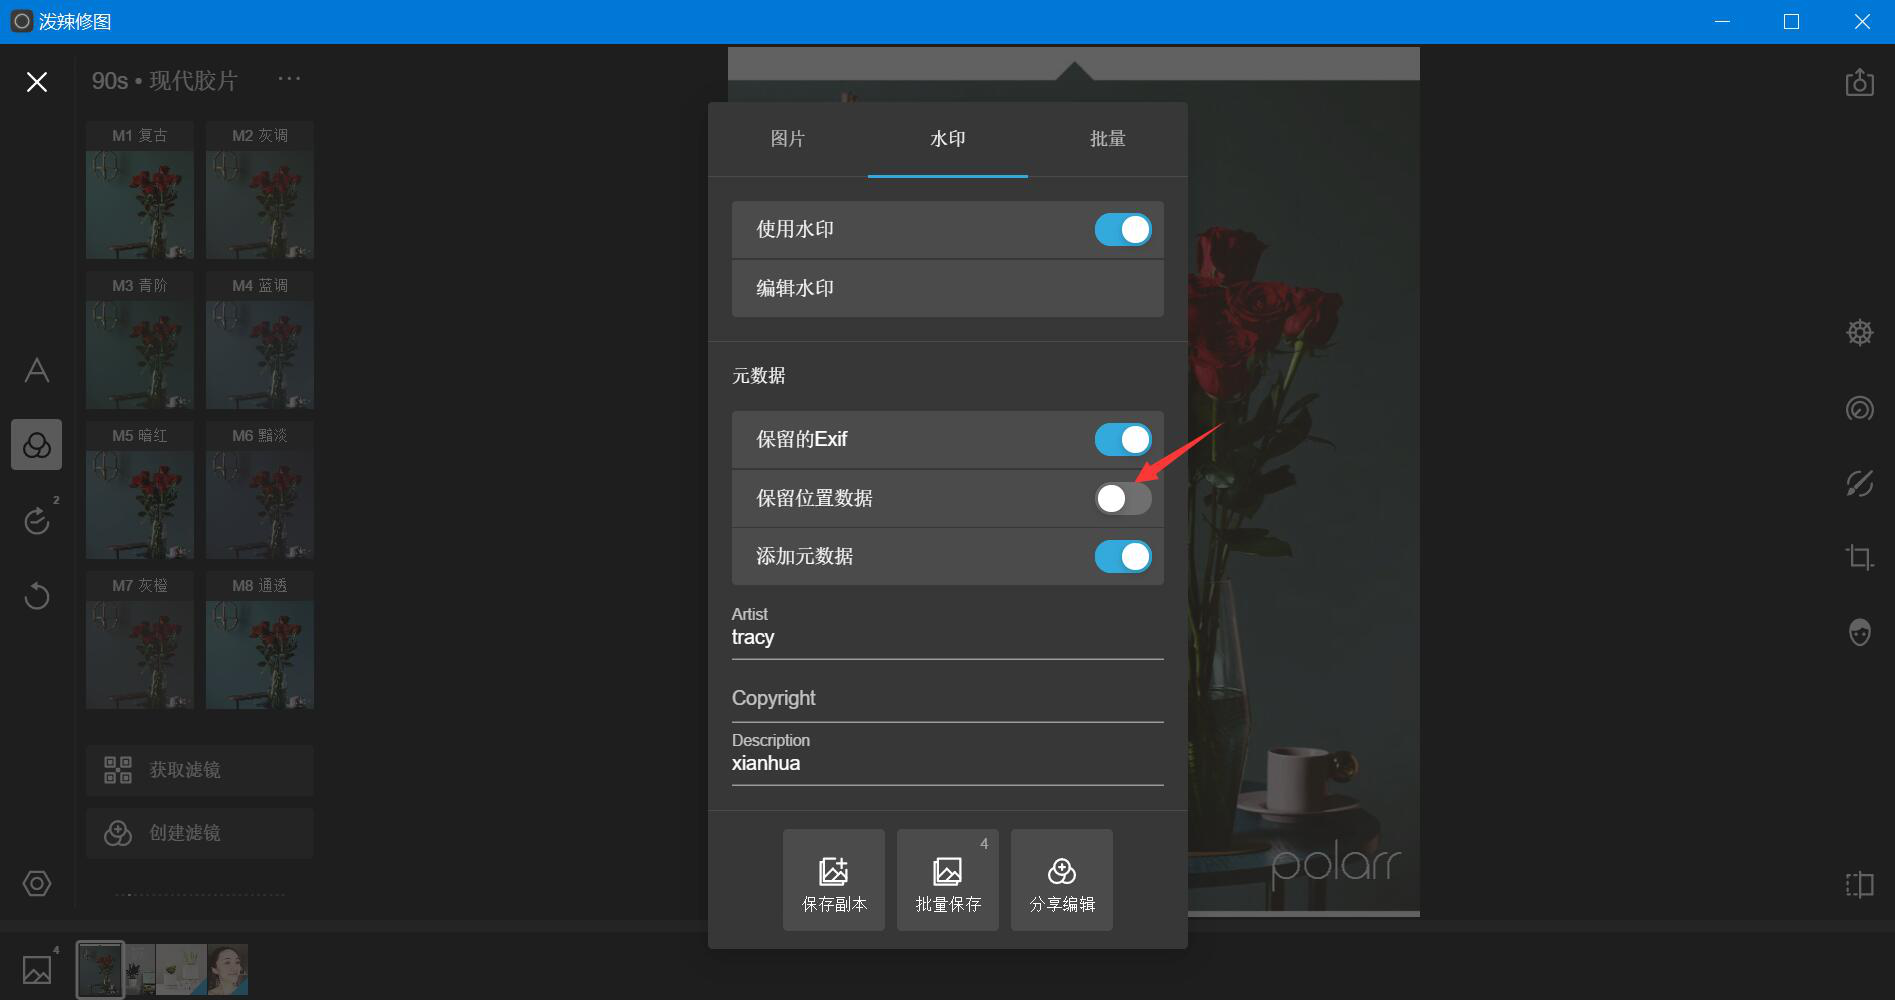Open the history/edits icon with badge 2

tap(36, 520)
